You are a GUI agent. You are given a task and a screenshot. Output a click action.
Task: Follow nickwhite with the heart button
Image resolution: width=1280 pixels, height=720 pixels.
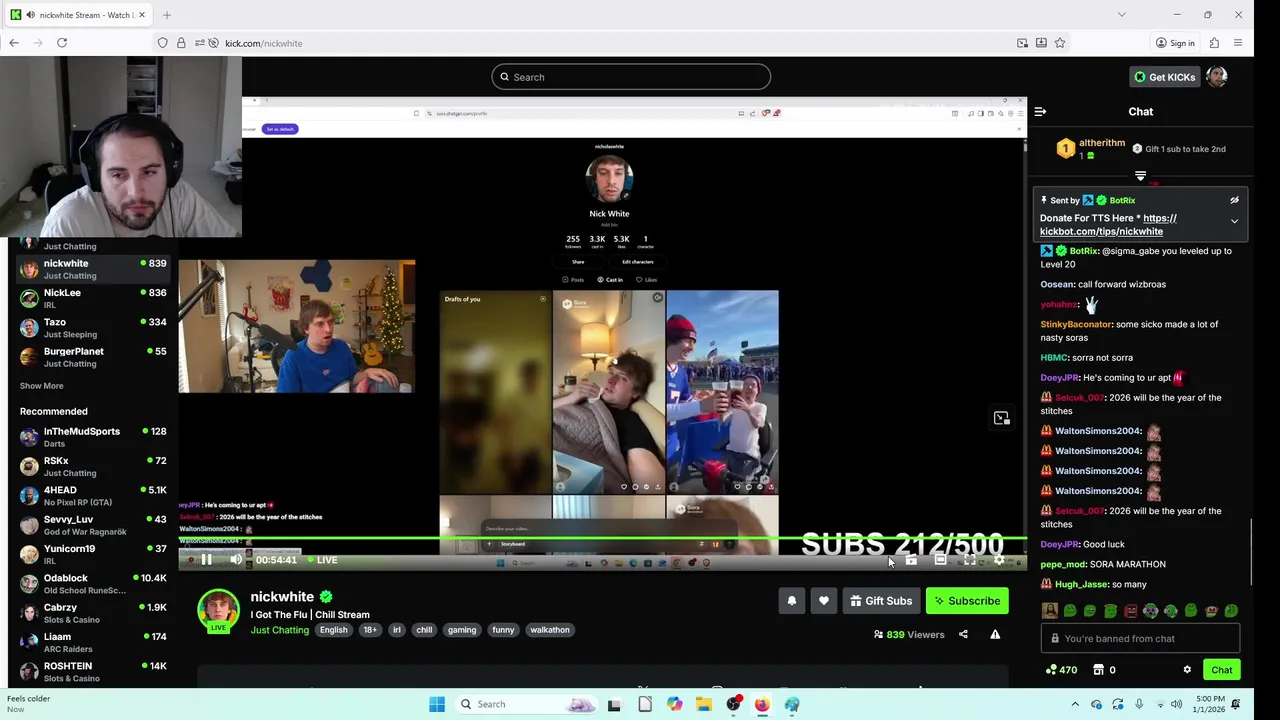[824, 601]
